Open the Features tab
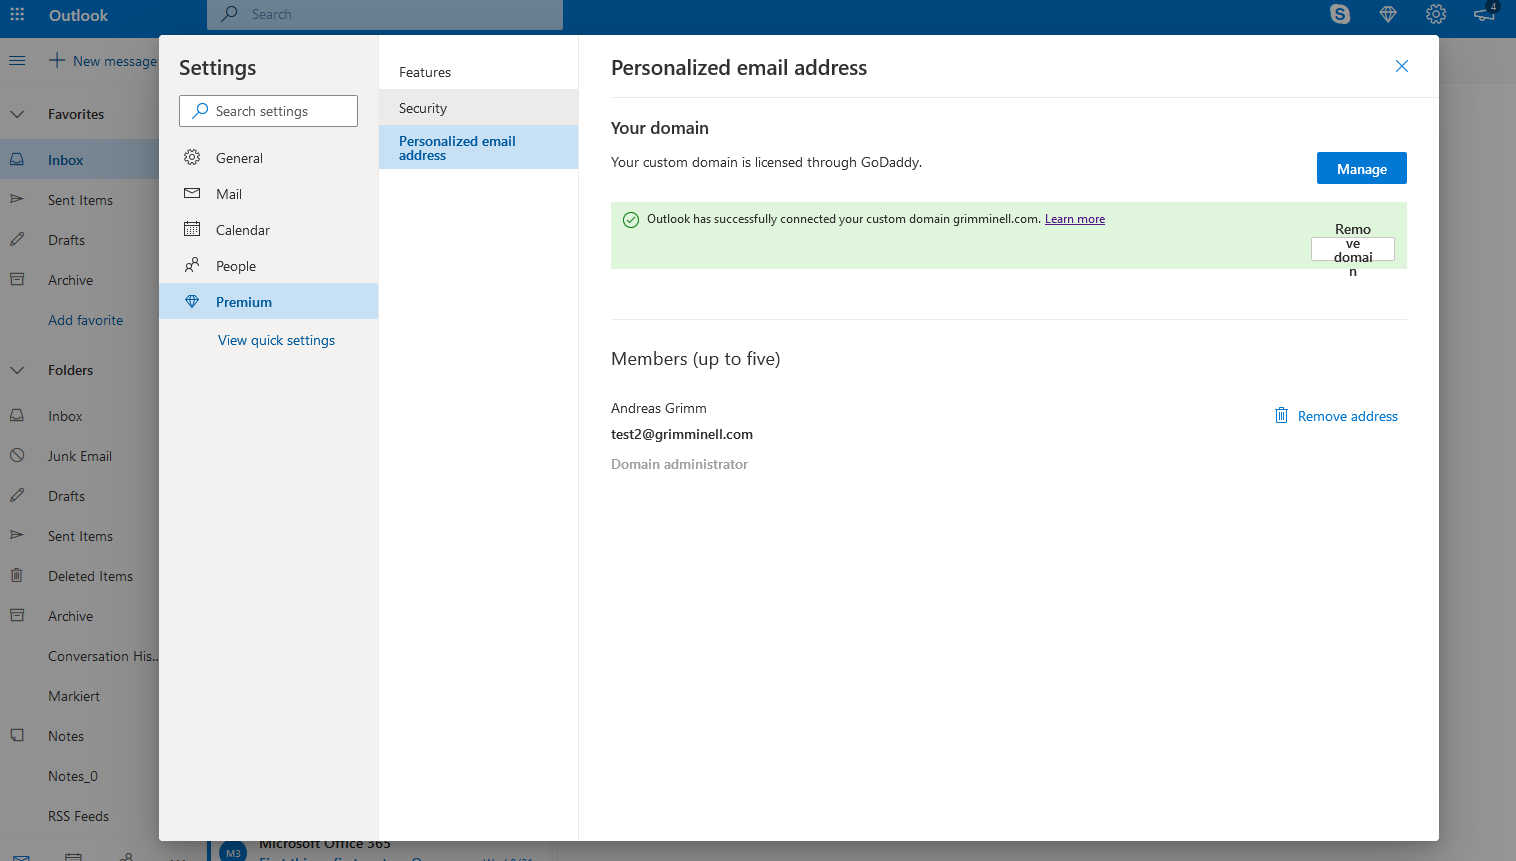Screen dimensions: 1516x861 click(478, 72)
